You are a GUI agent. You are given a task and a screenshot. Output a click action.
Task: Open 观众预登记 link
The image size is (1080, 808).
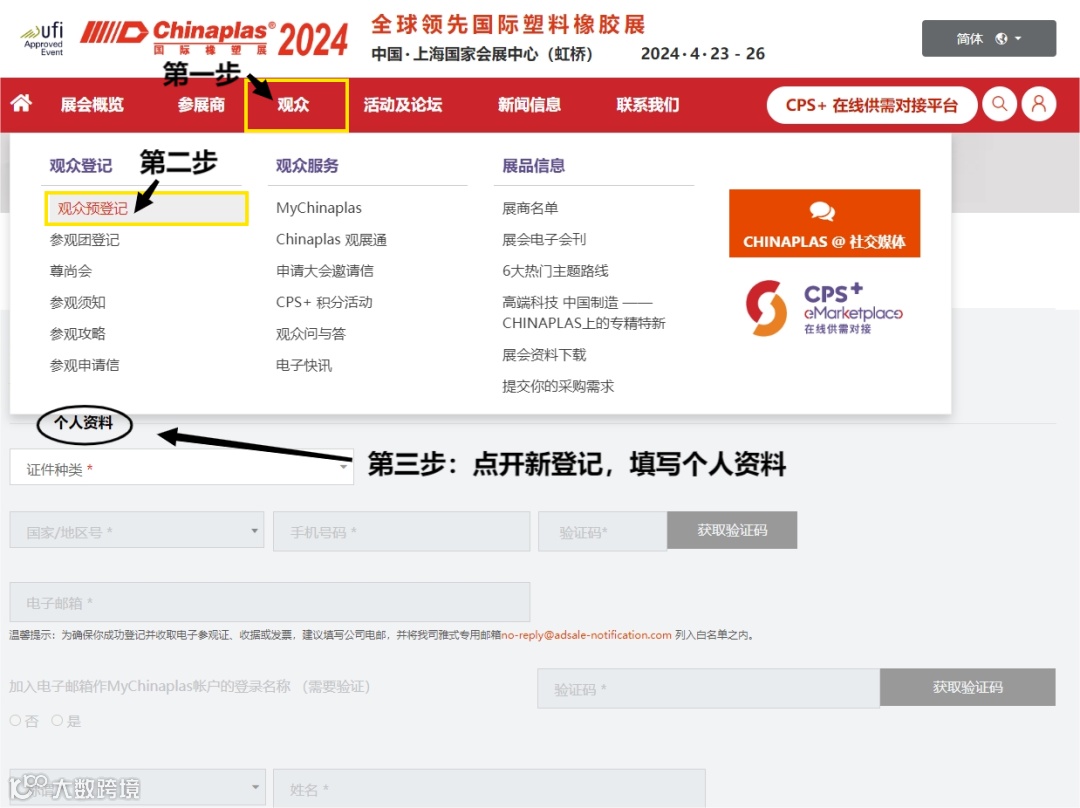92,208
